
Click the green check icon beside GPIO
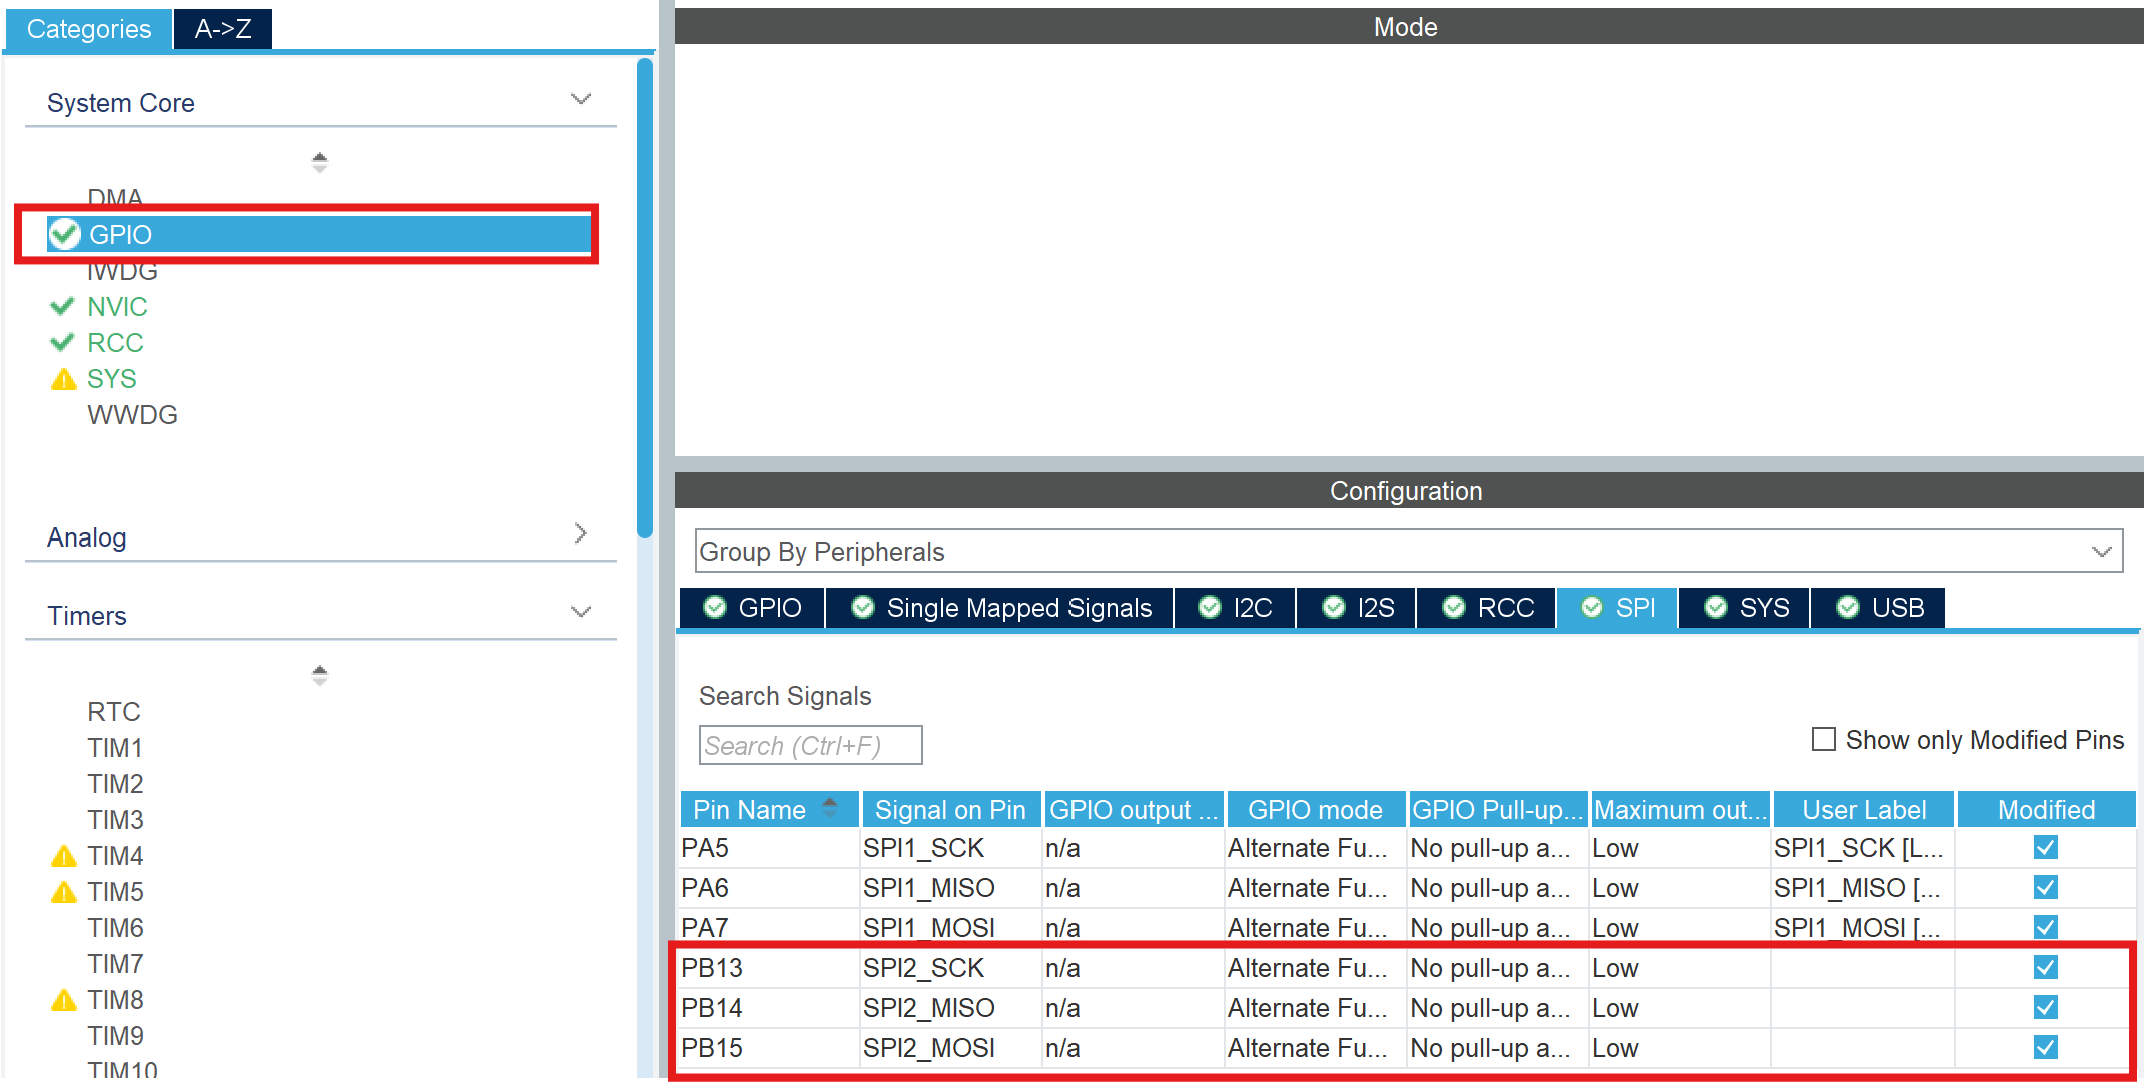tap(65, 234)
